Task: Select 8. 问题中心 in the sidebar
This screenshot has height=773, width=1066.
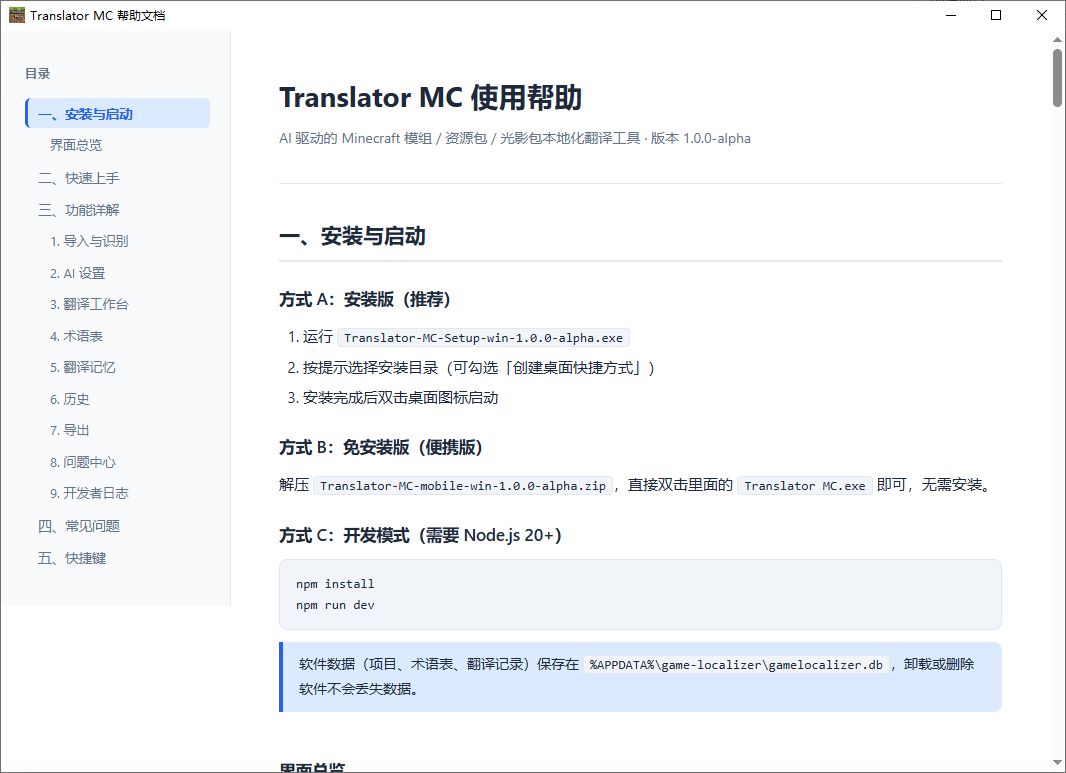Action: 82,462
